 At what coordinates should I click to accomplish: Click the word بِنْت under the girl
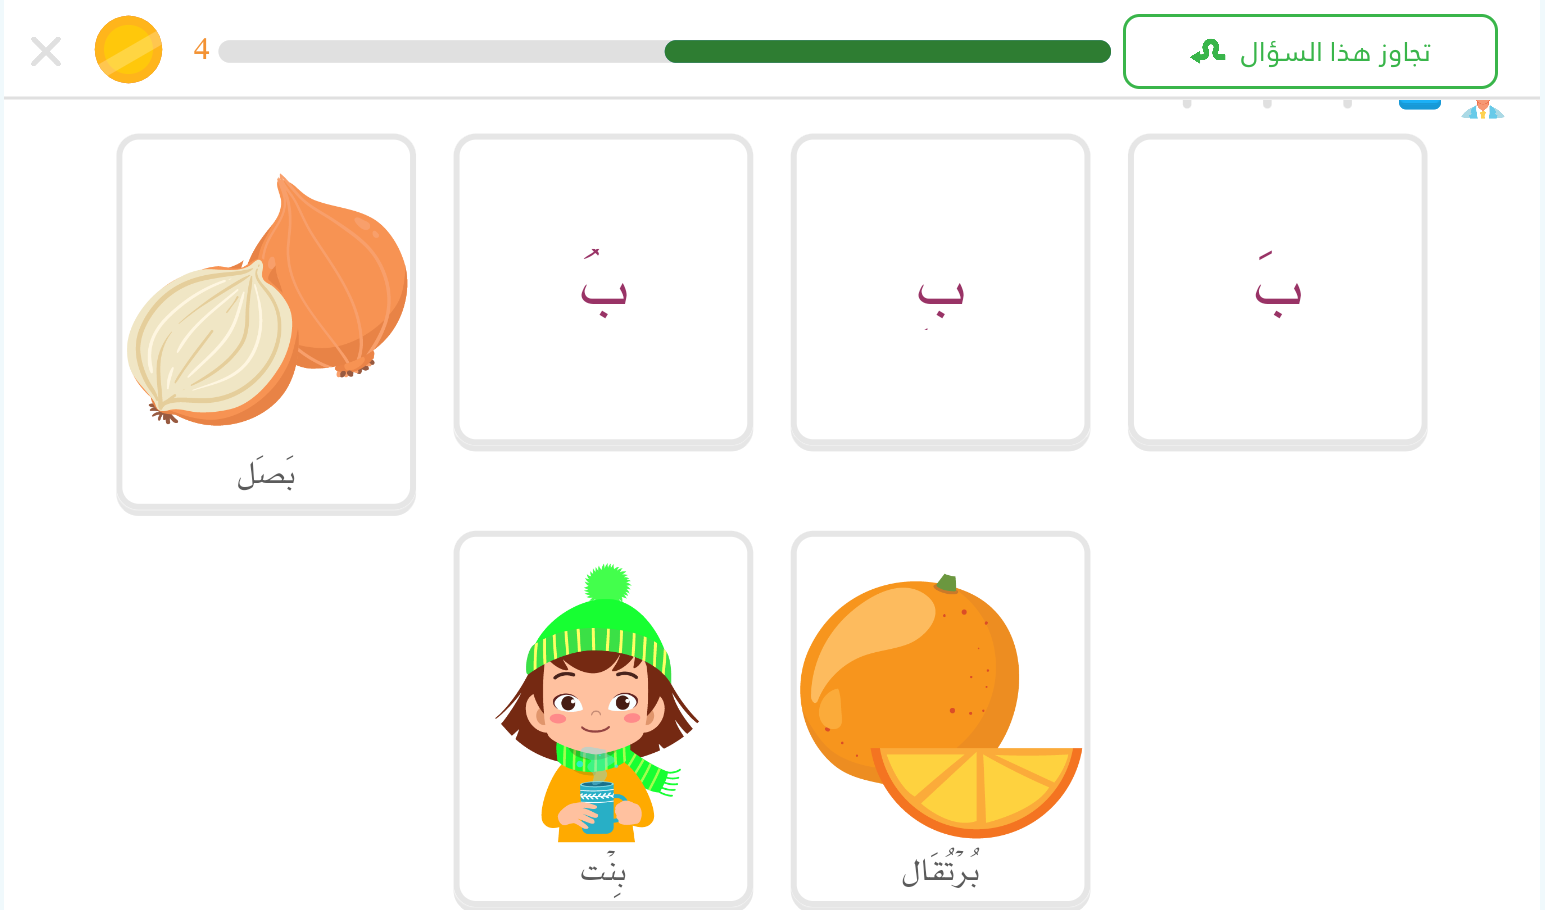(603, 870)
